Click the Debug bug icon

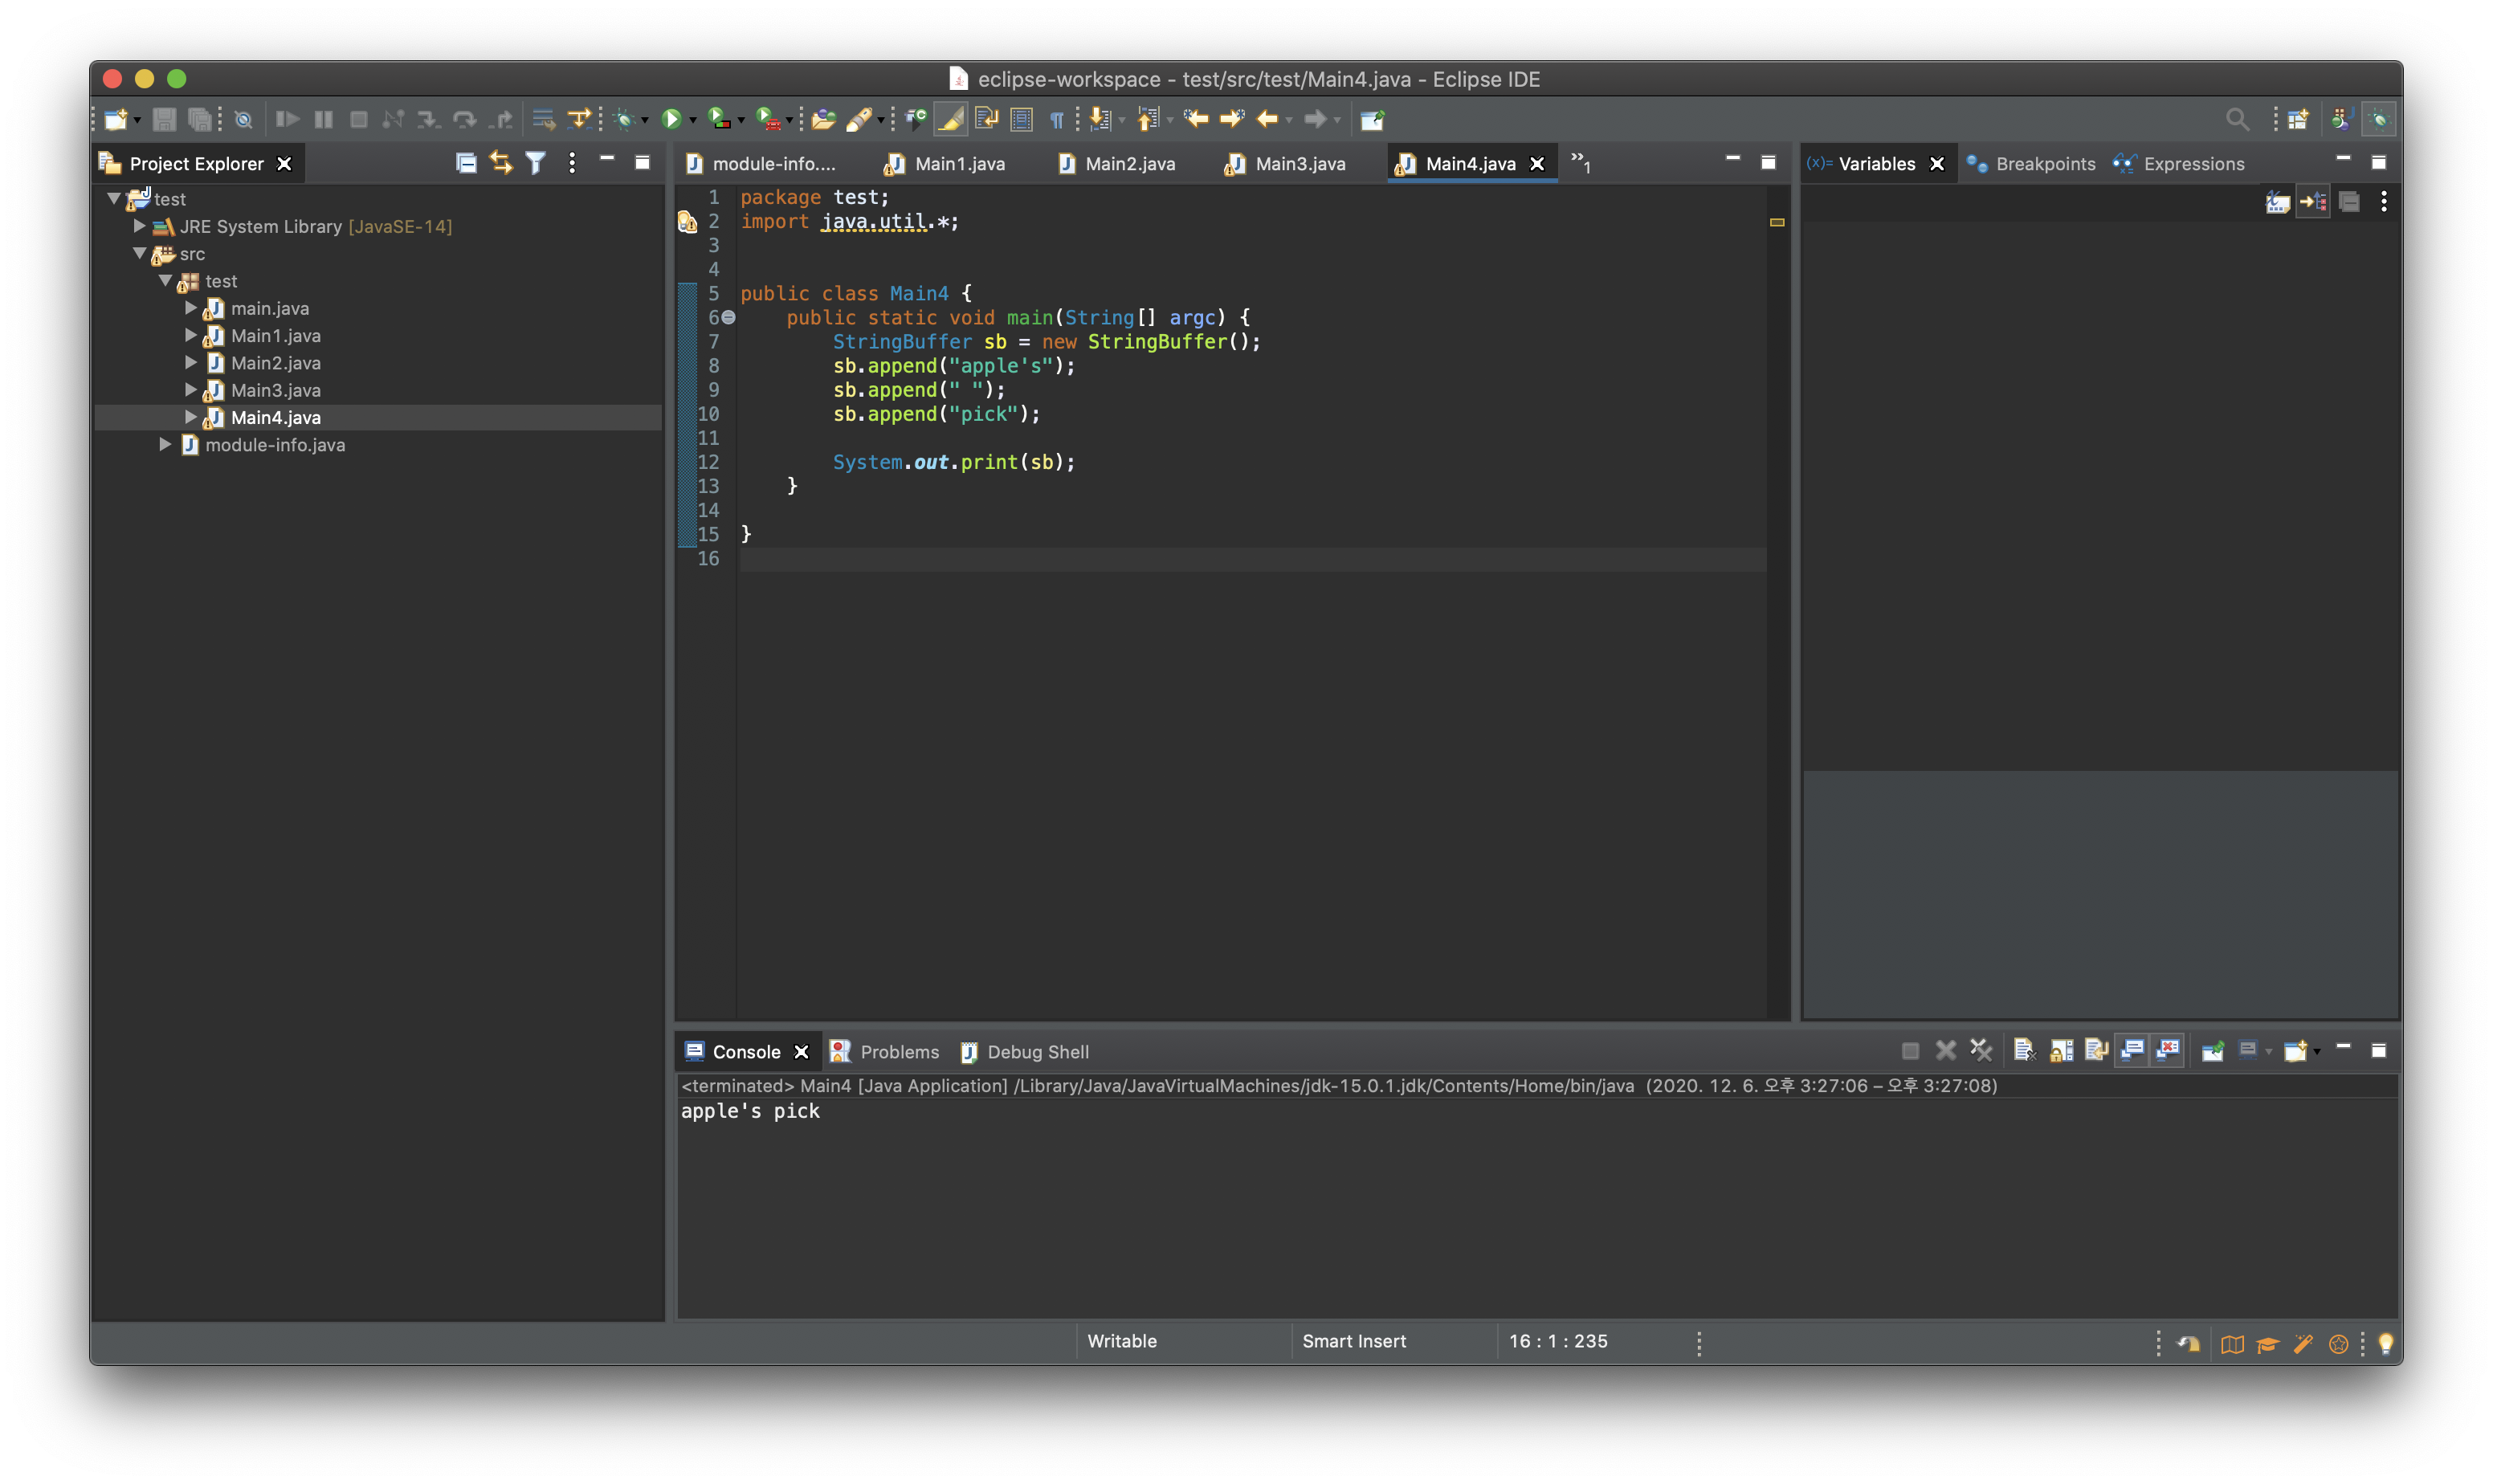tap(625, 120)
